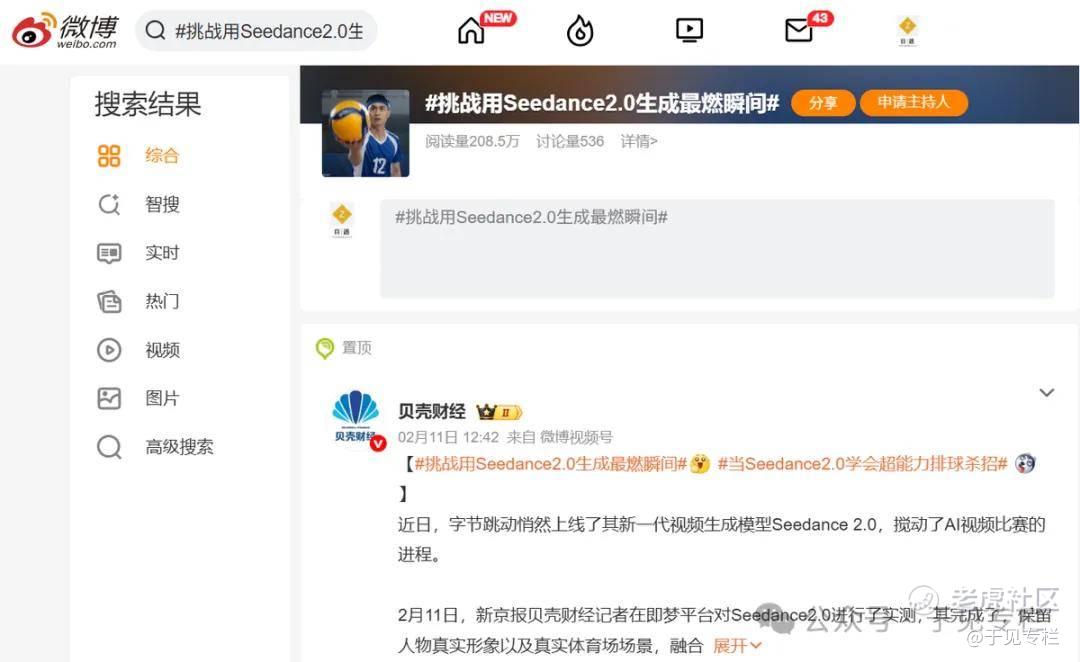Open the volleyball topic cover thumbnail

(x=365, y=134)
